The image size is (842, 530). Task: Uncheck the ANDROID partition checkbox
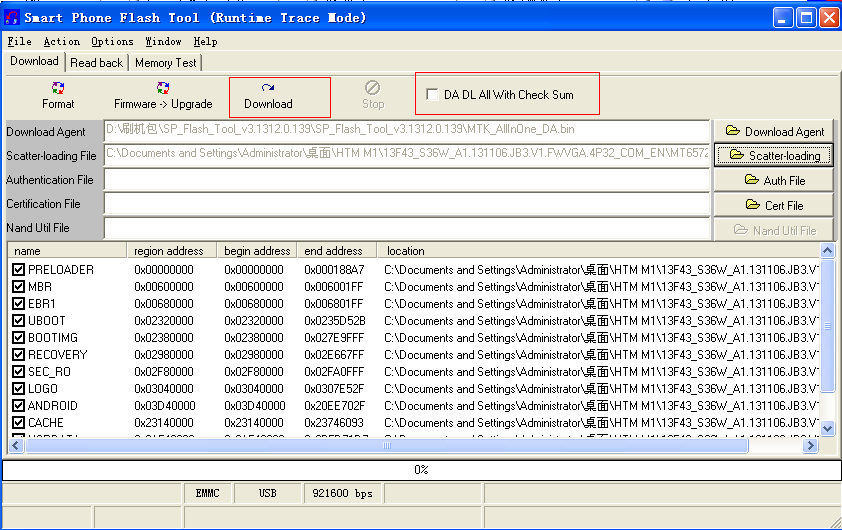(x=18, y=405)
